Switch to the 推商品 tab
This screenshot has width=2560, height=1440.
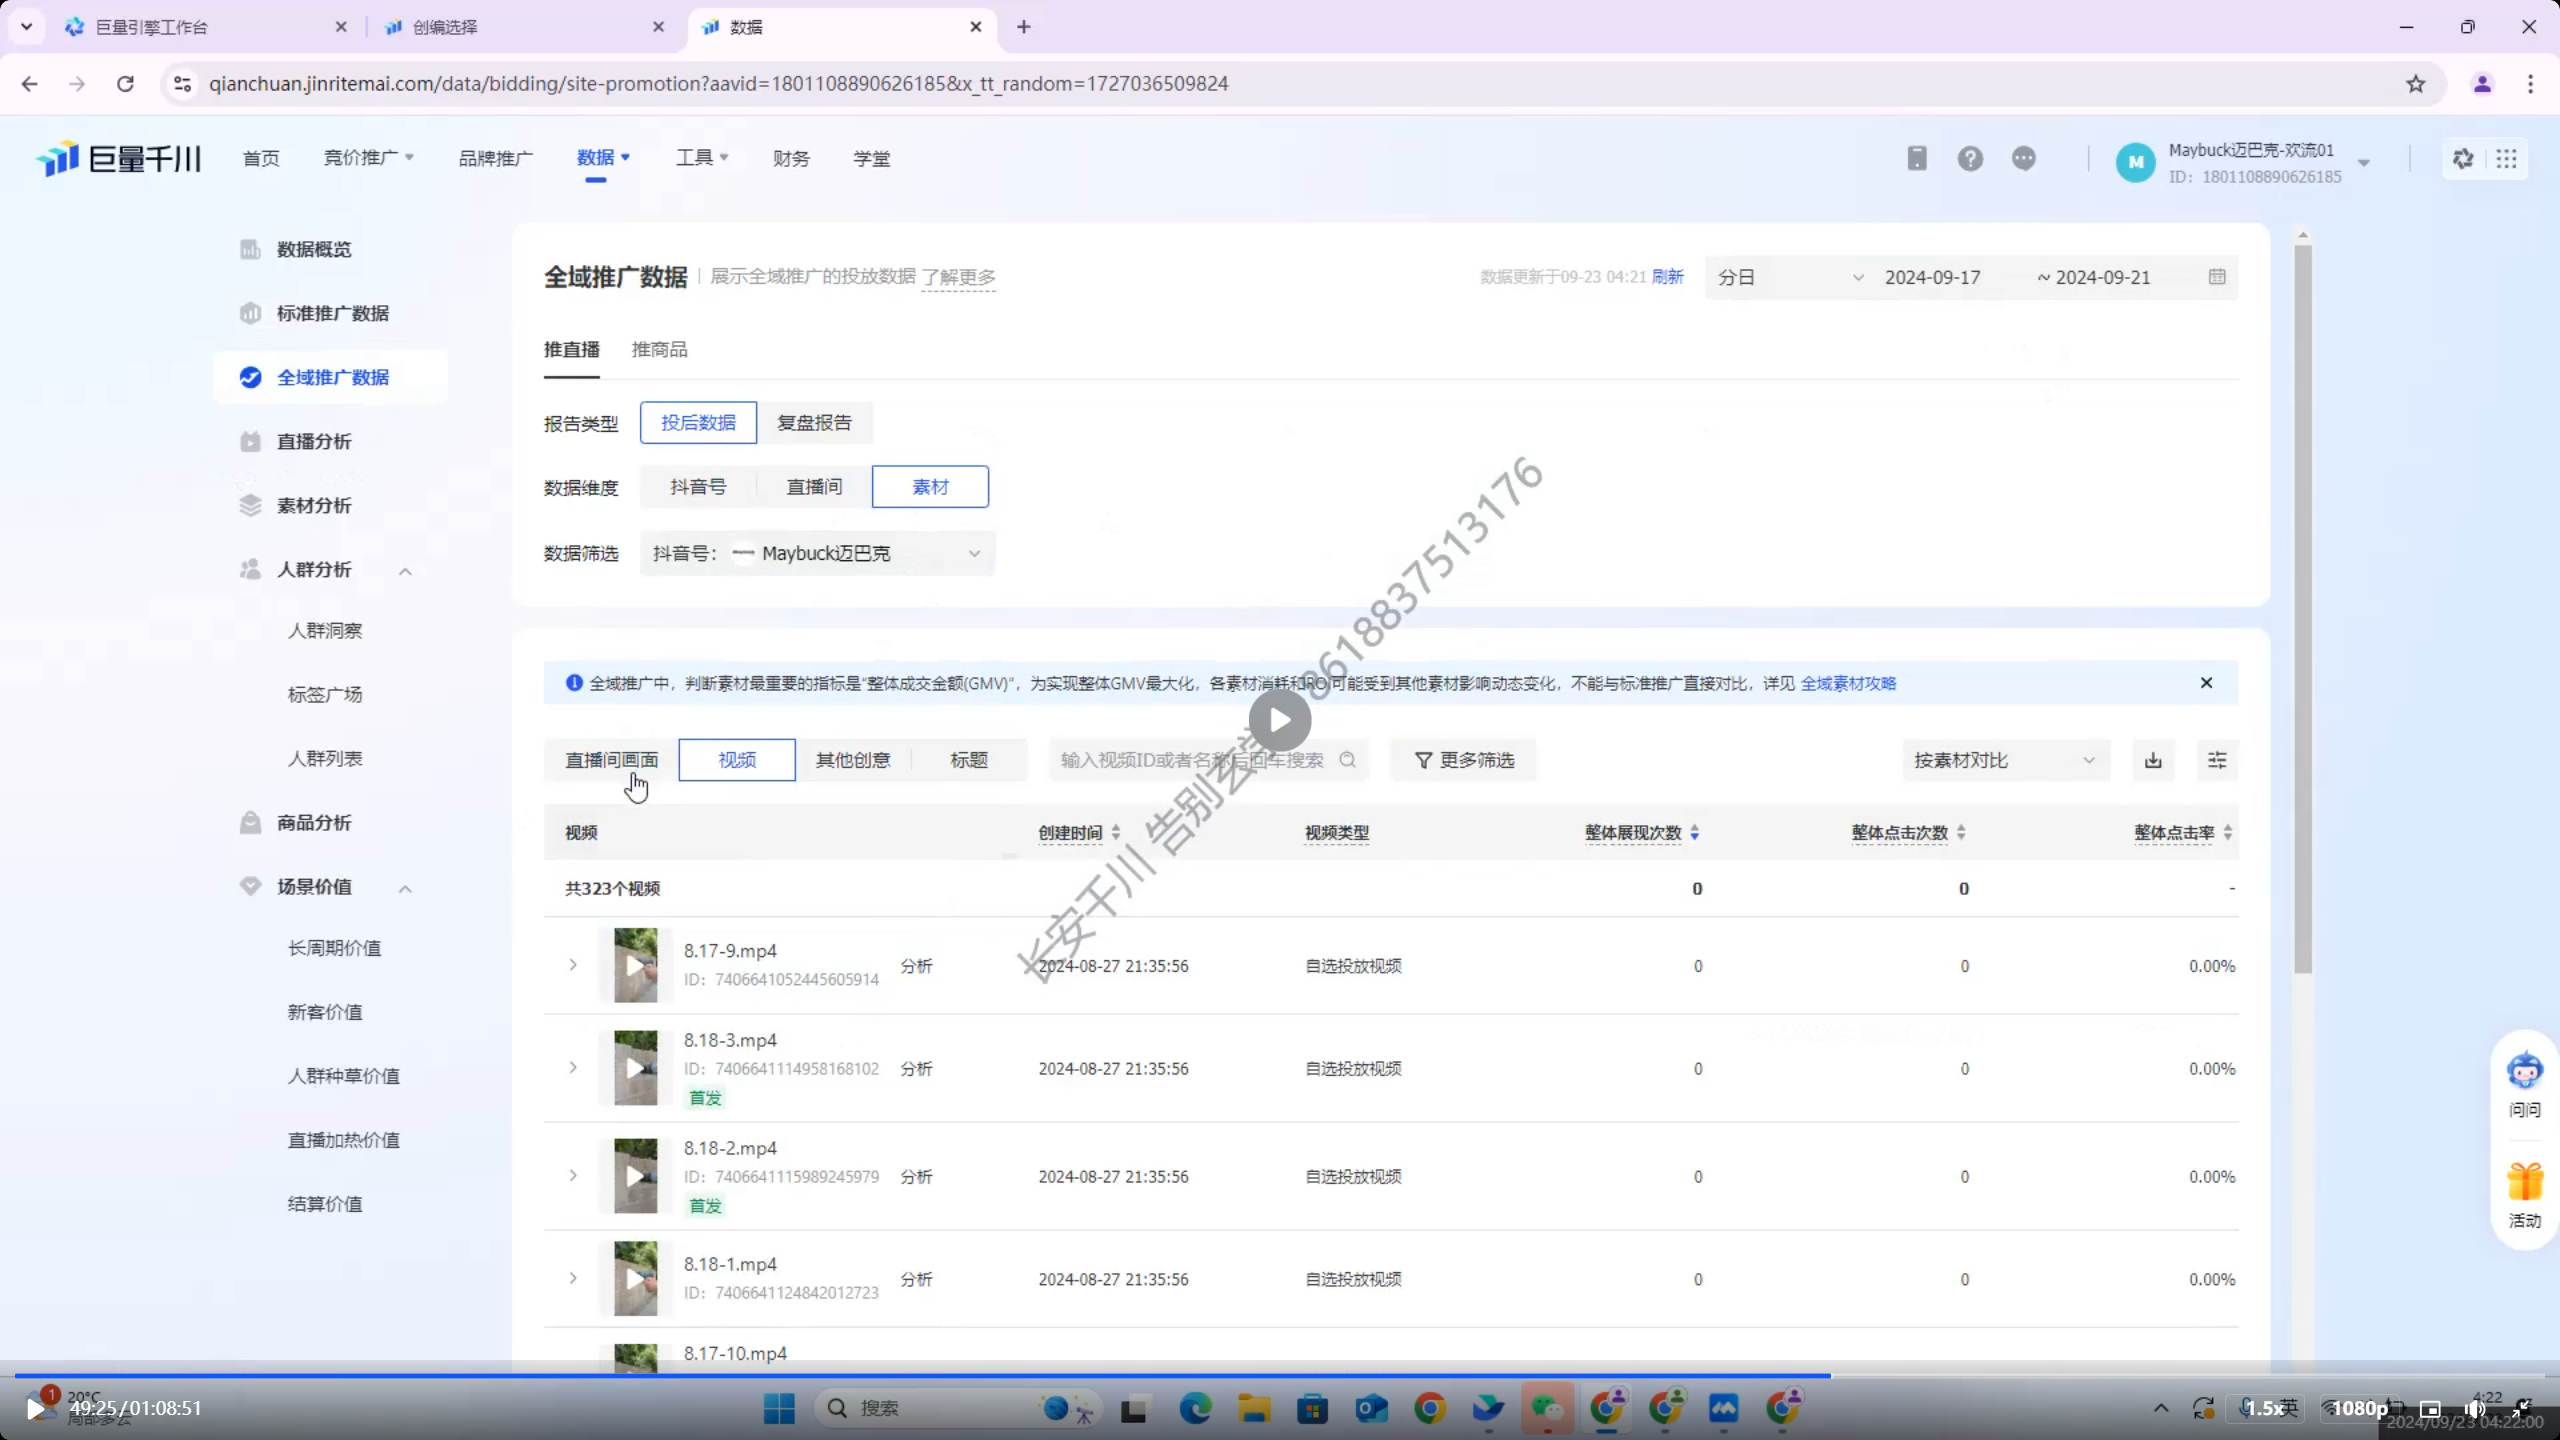[659, 350]
